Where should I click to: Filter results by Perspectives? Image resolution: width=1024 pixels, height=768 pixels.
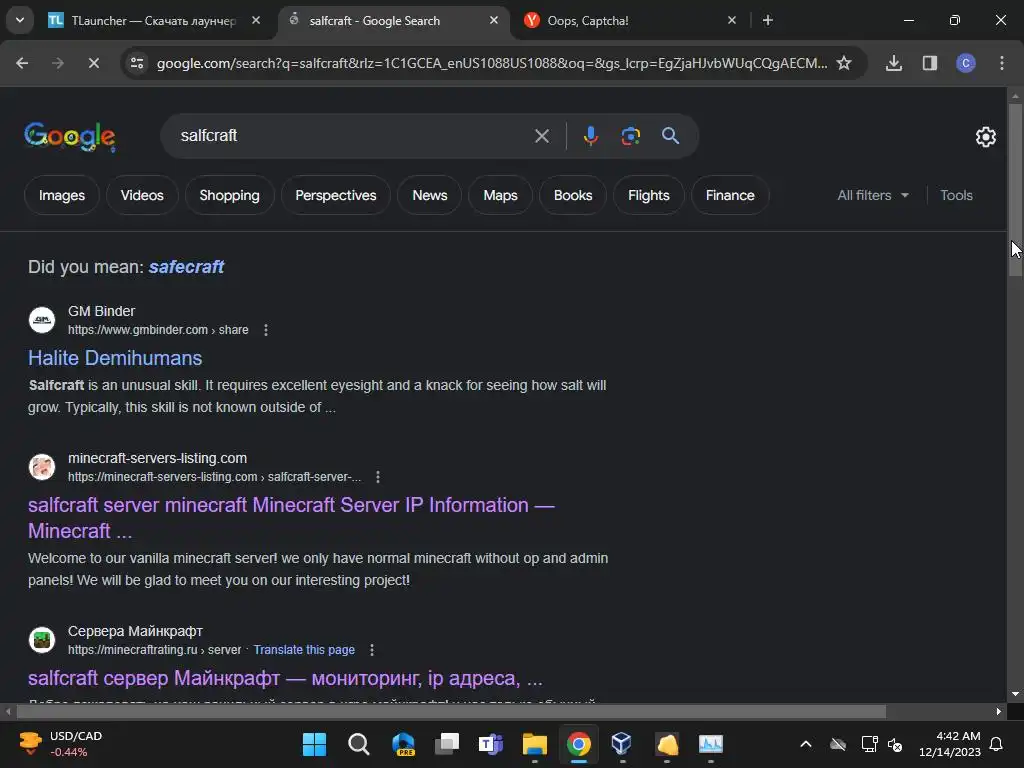tap(336, 195)
